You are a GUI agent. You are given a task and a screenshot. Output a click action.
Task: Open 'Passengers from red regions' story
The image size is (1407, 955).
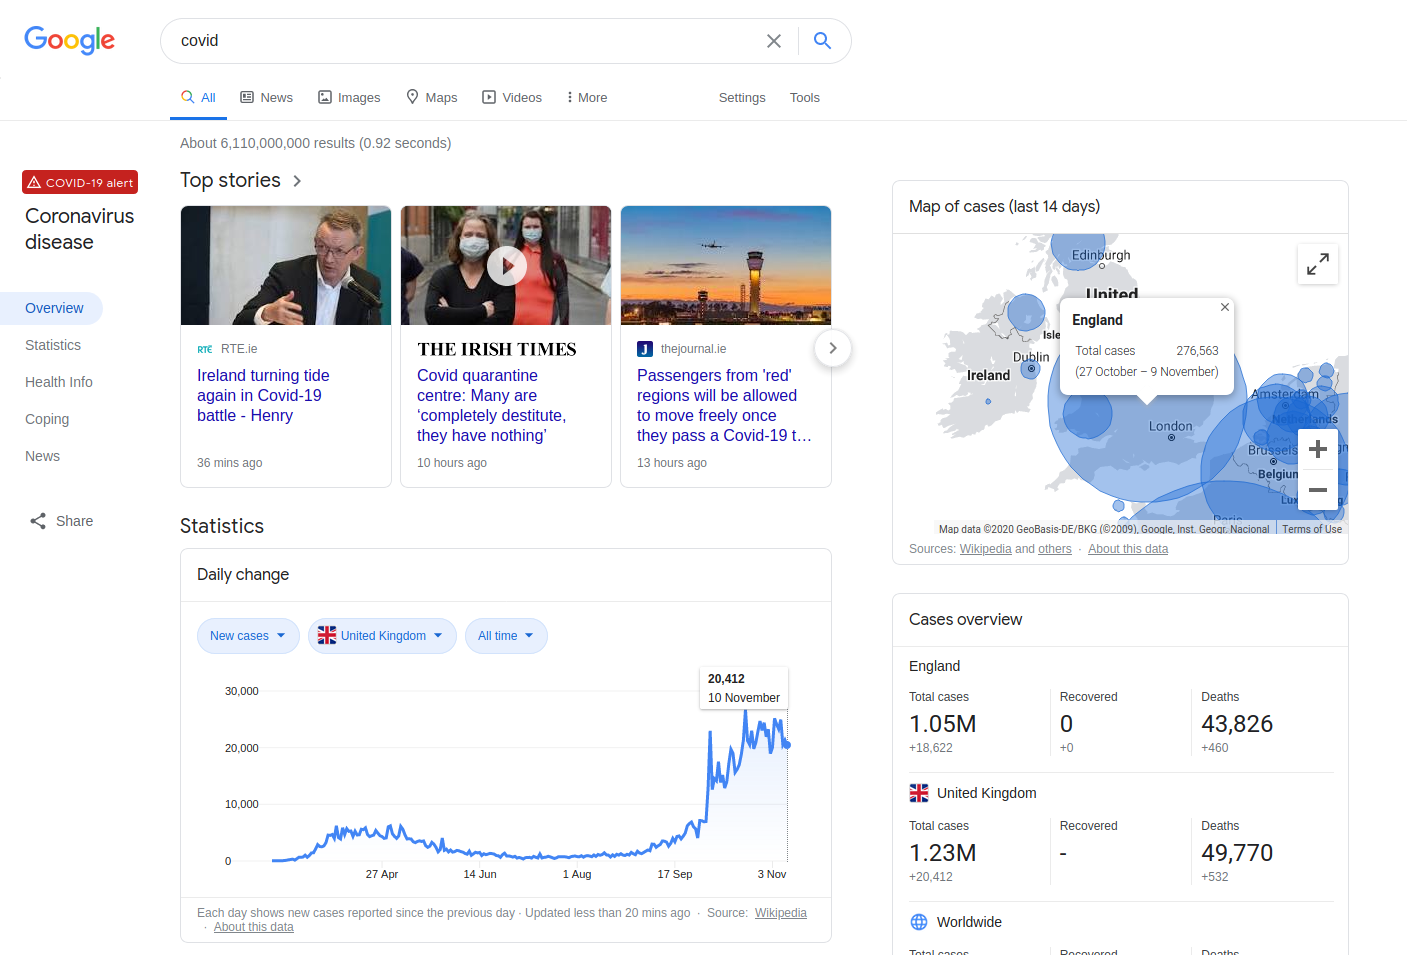coord(724,405)
